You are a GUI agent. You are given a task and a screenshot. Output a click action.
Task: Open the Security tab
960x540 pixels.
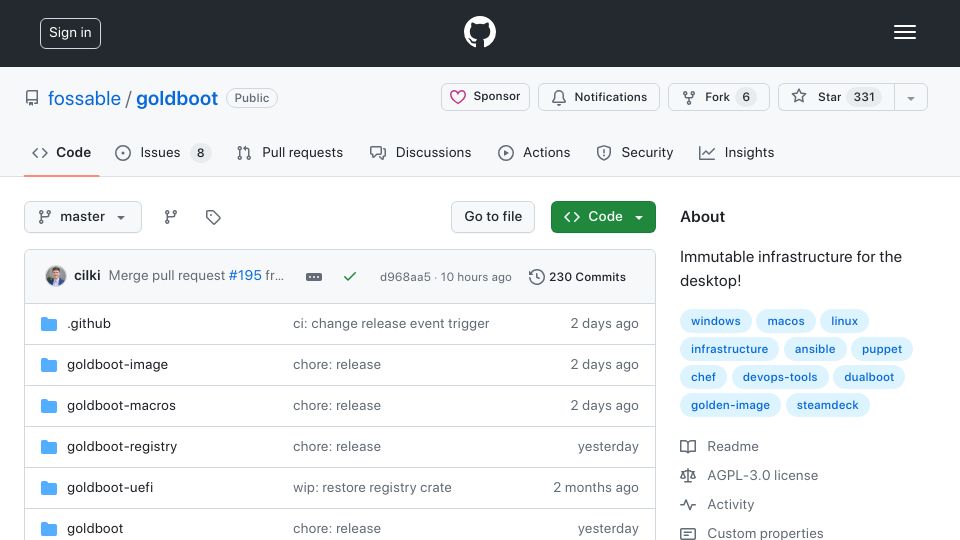635,152
